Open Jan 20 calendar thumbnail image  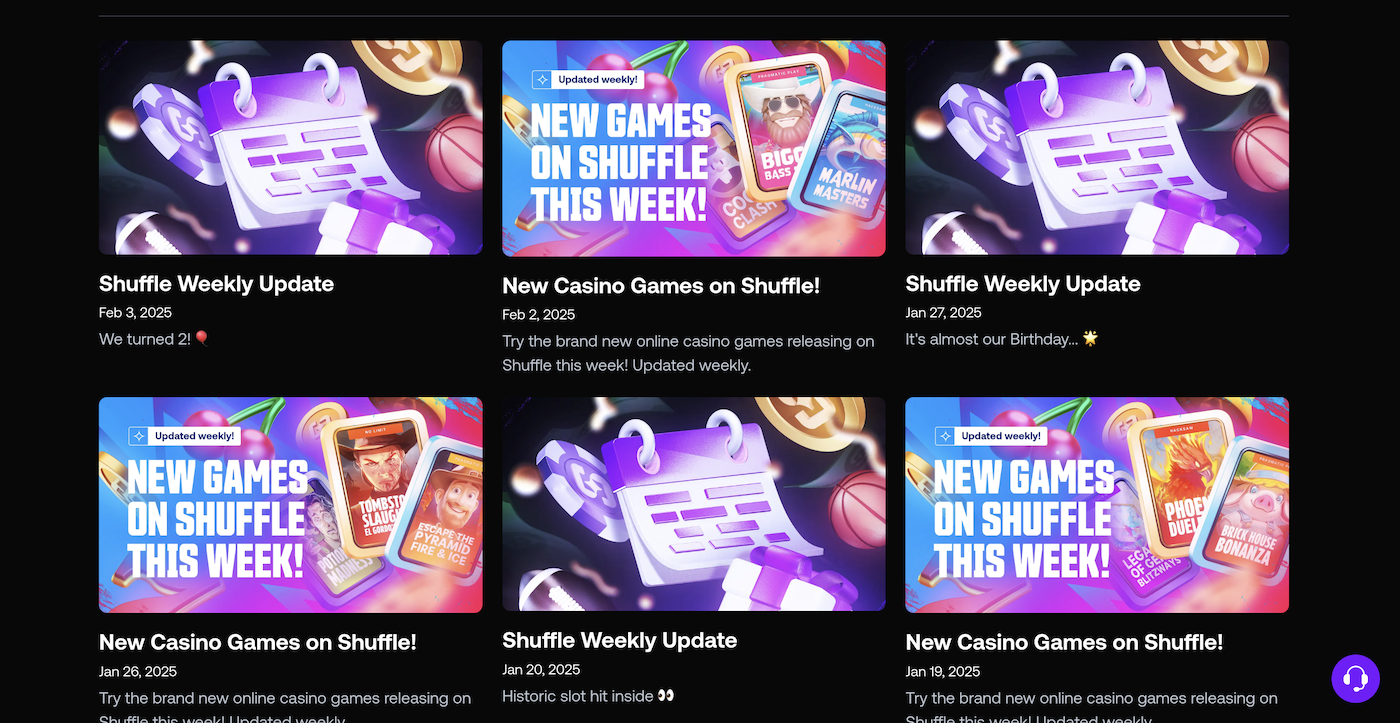tap(694, 504)
